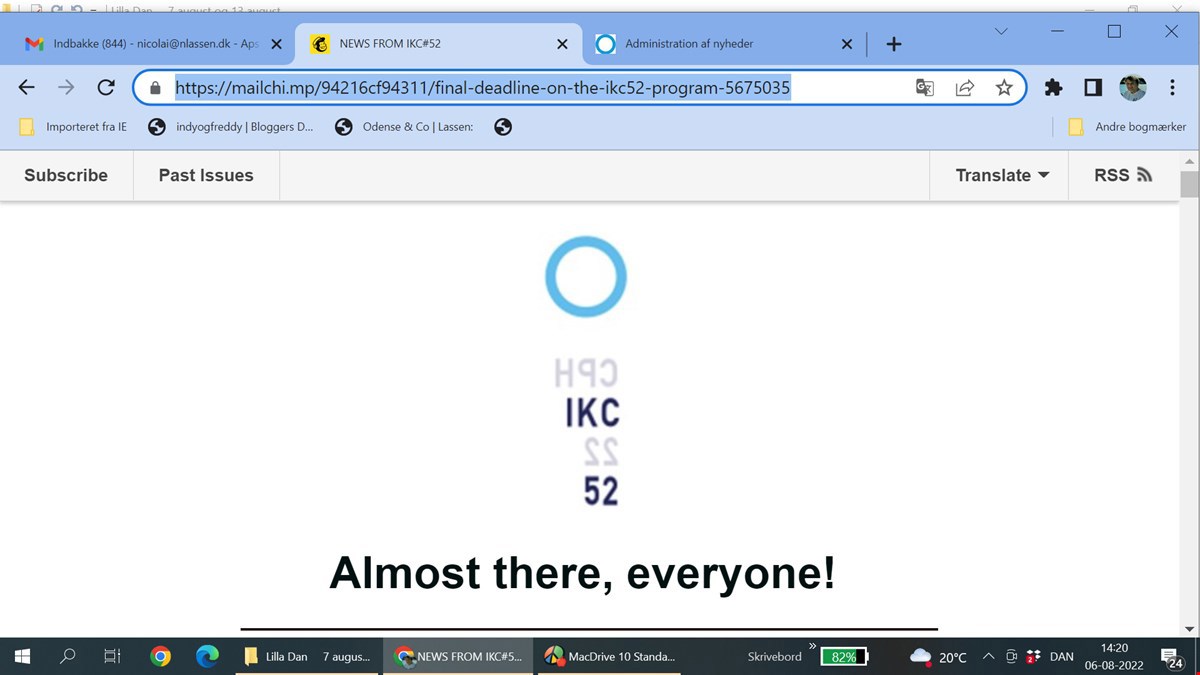Launch Chrome from pinned taskbar icon

(160, 657)
